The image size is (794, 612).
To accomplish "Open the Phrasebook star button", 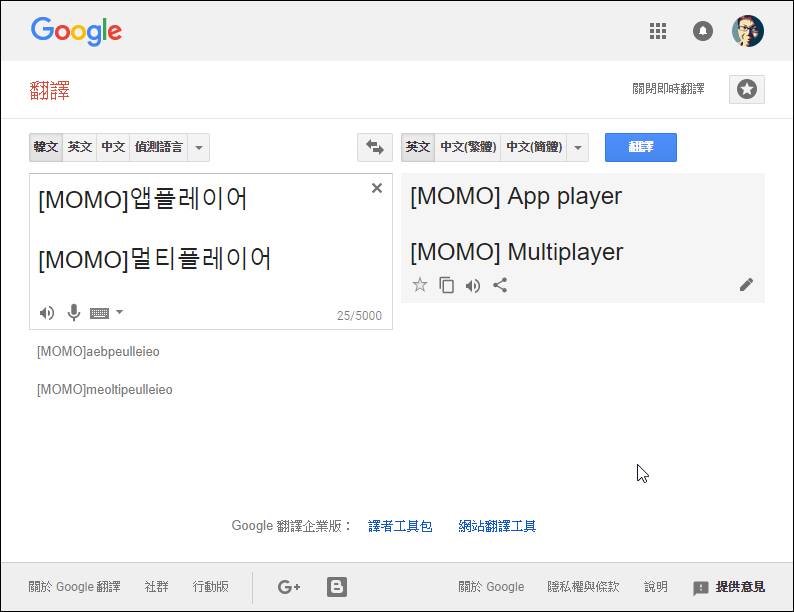I will coord(746,90).
